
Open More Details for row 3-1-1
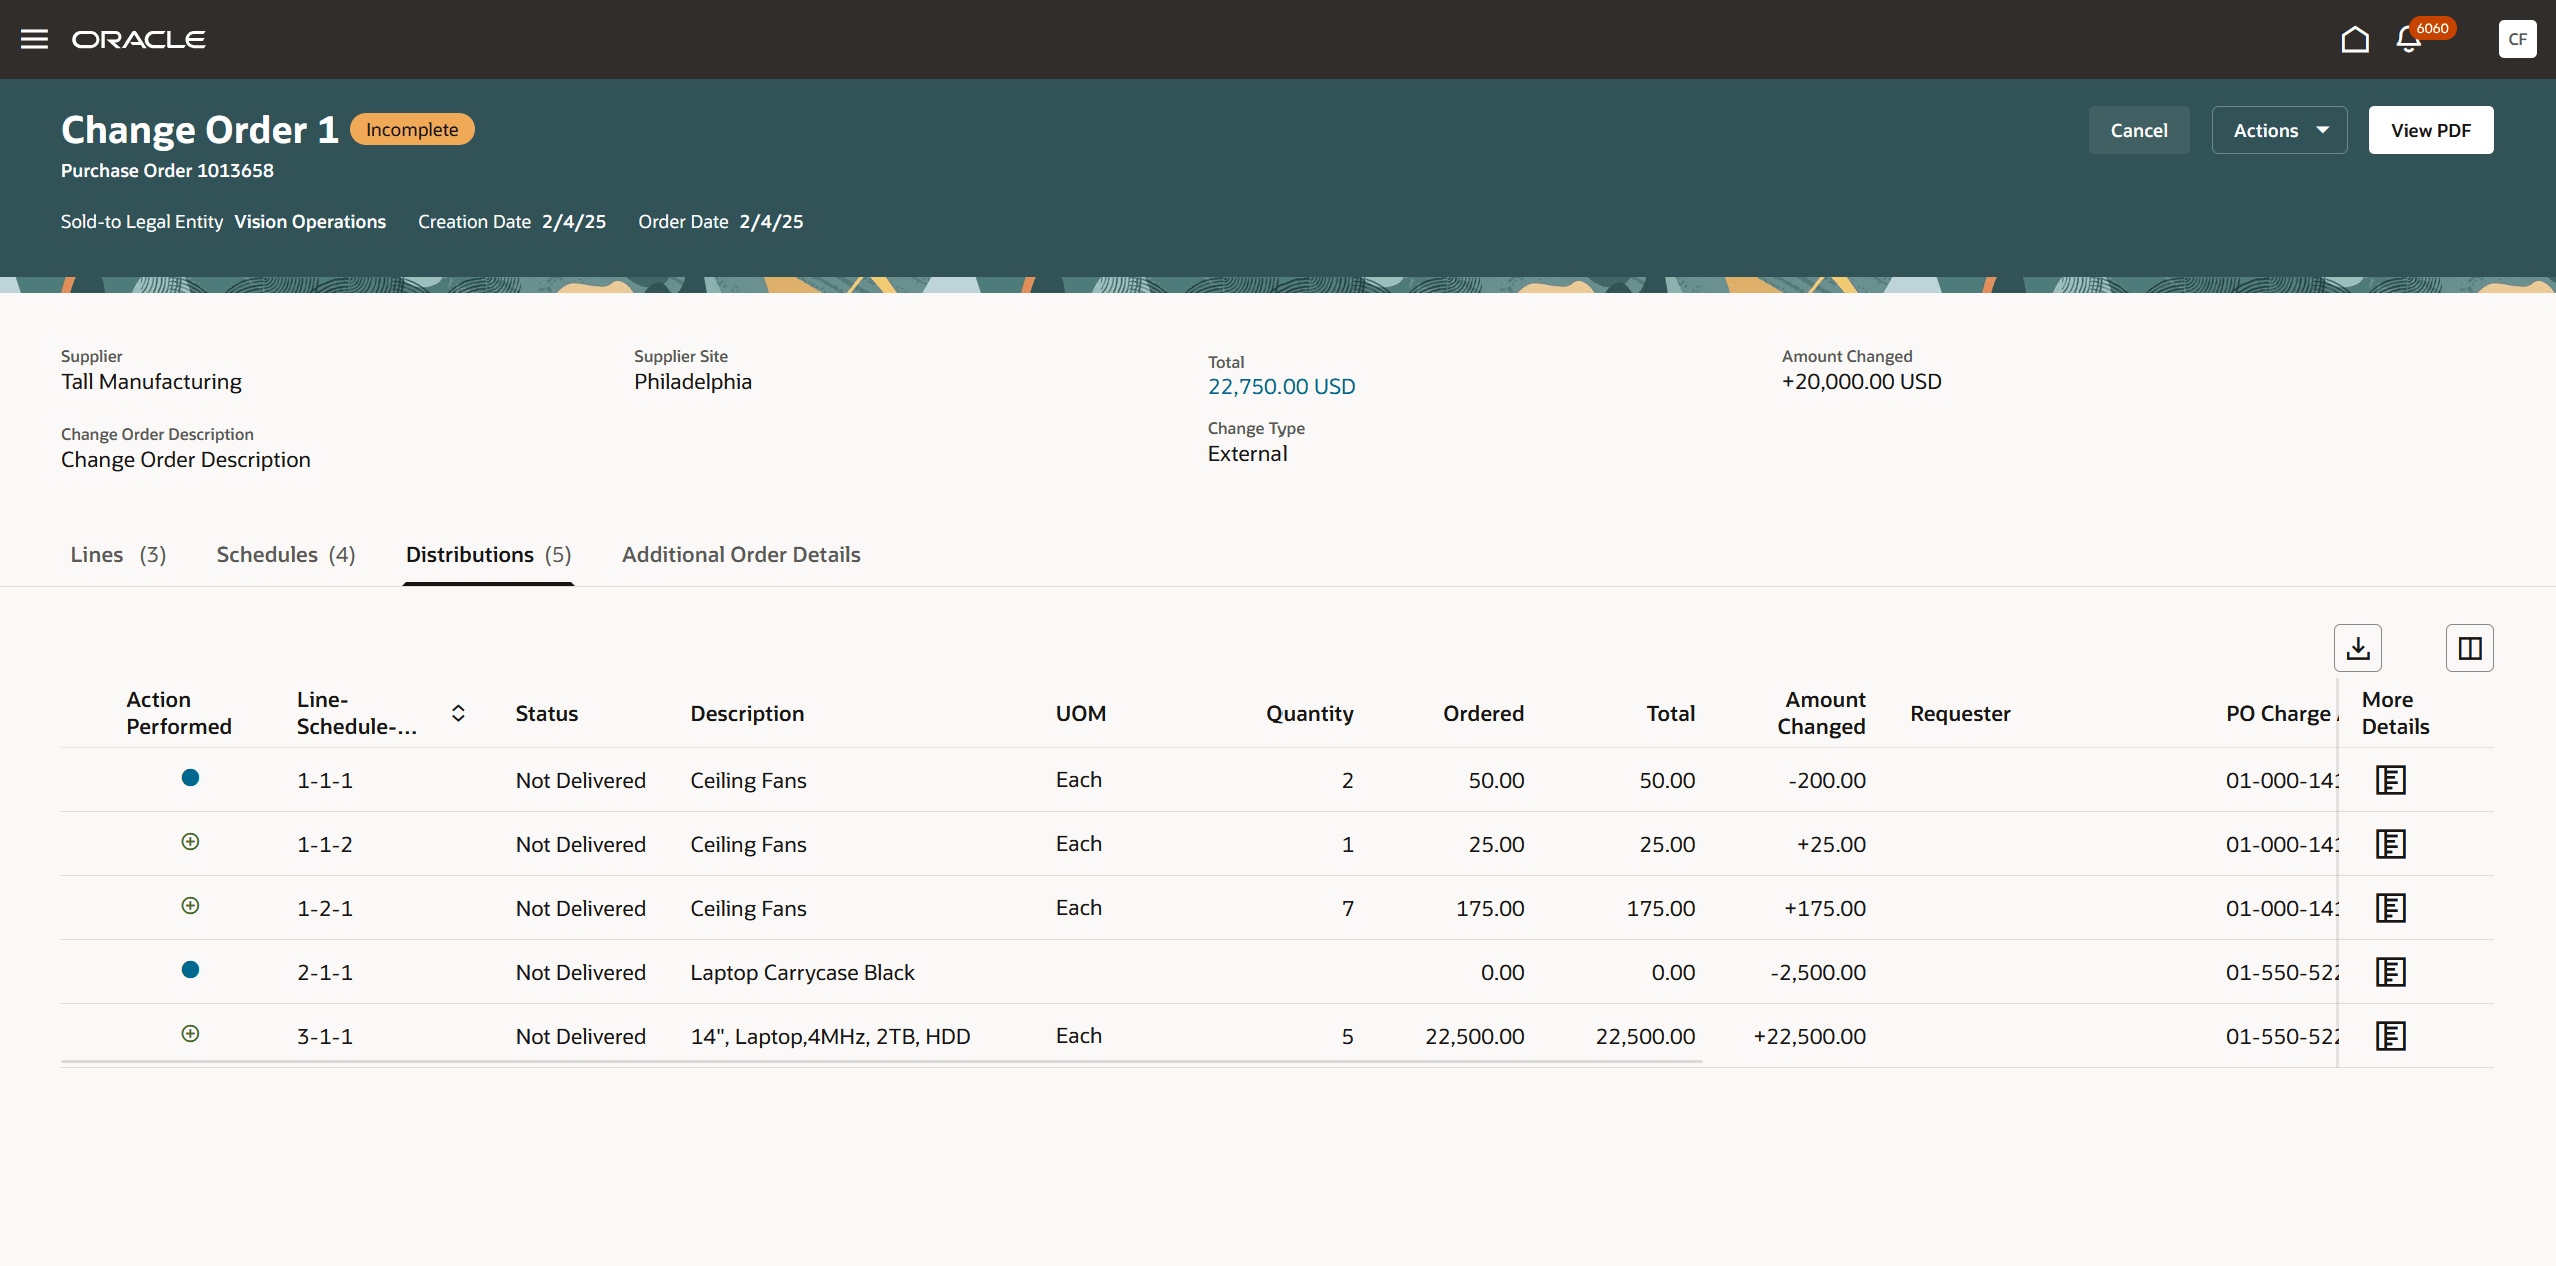(2390, 1036)
